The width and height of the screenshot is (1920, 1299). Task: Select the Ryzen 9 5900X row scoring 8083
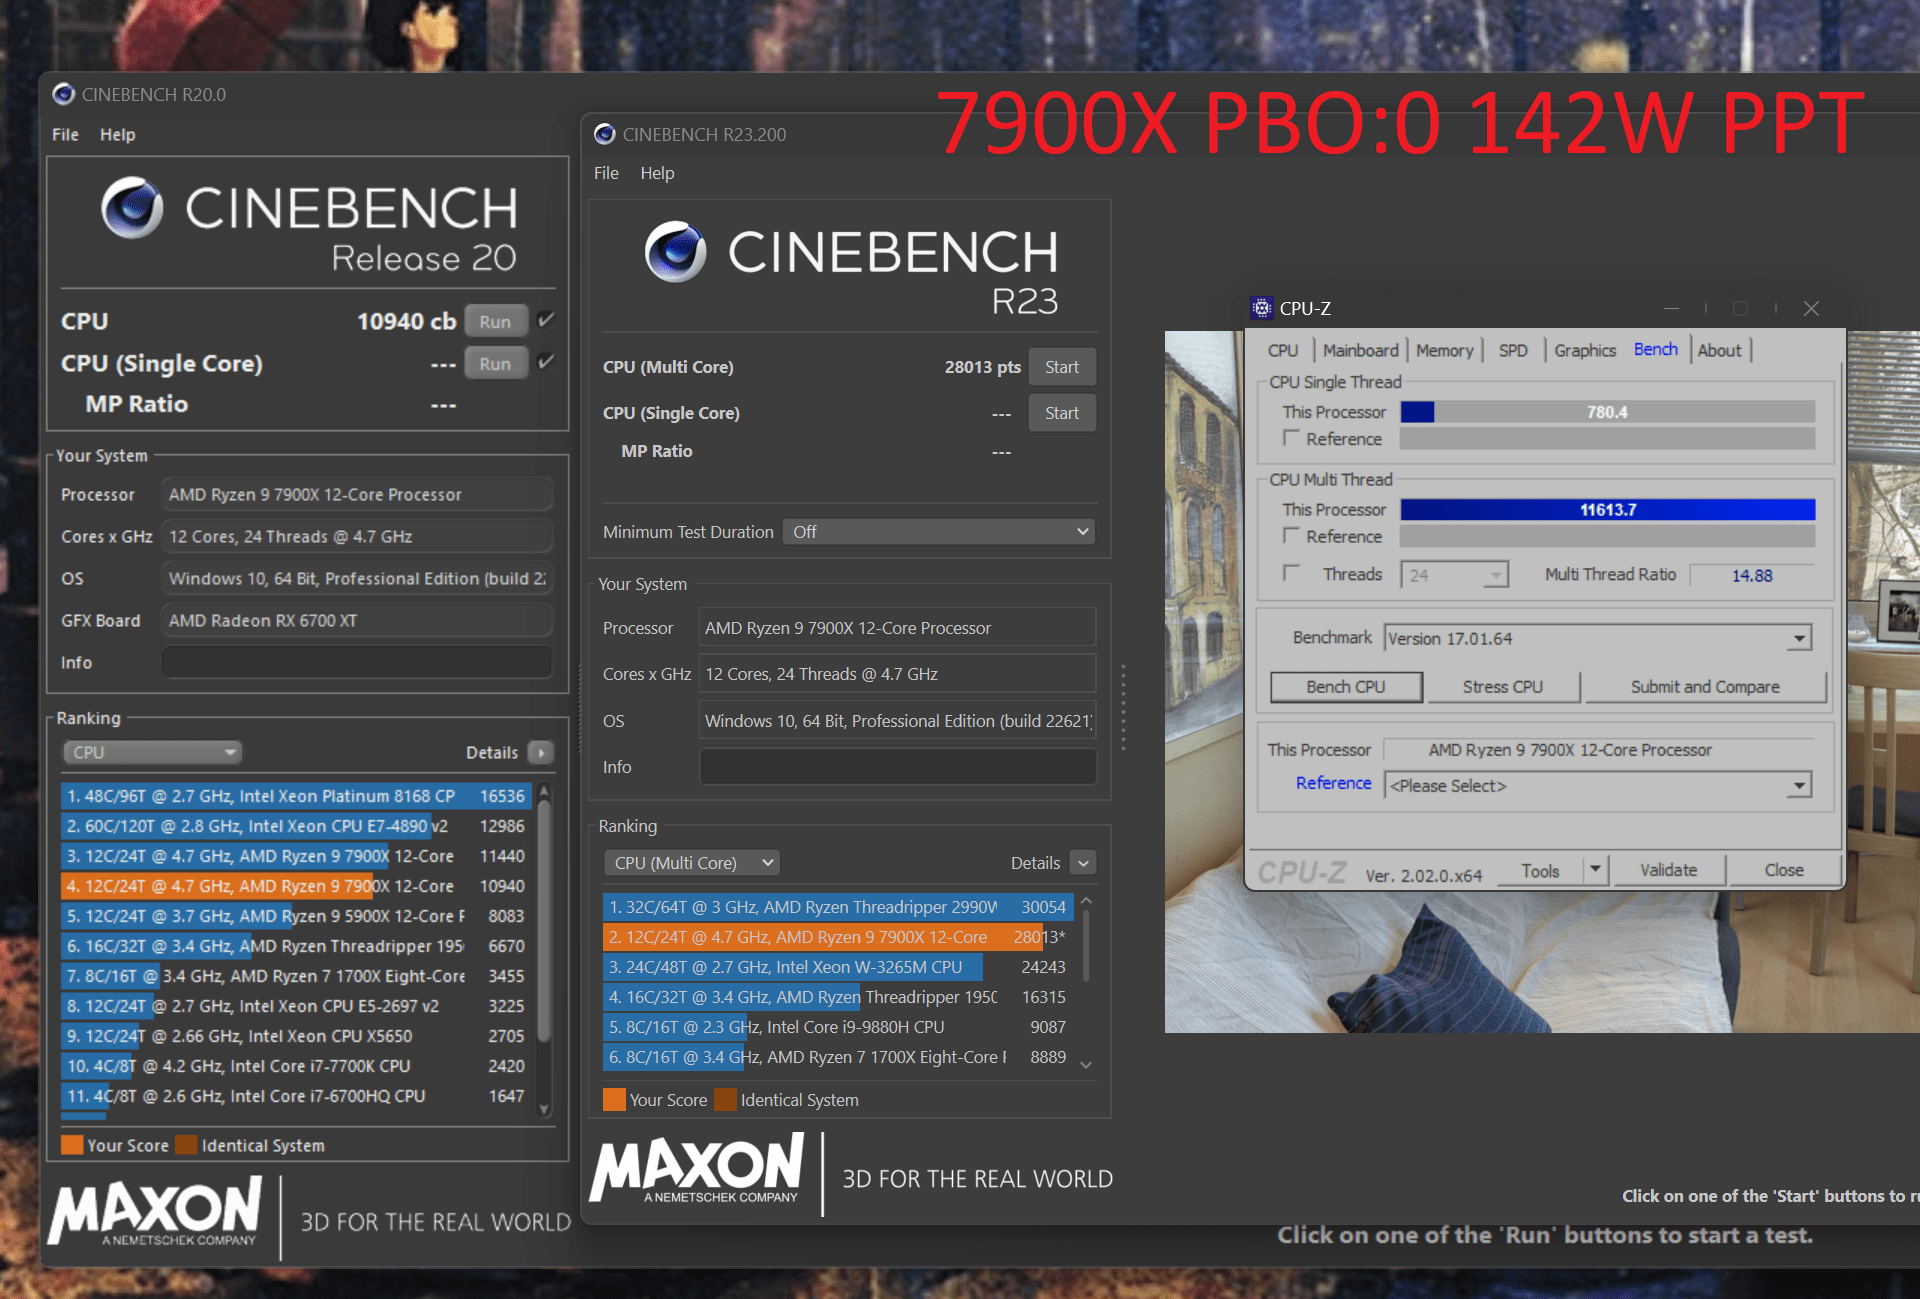point(295,916)
